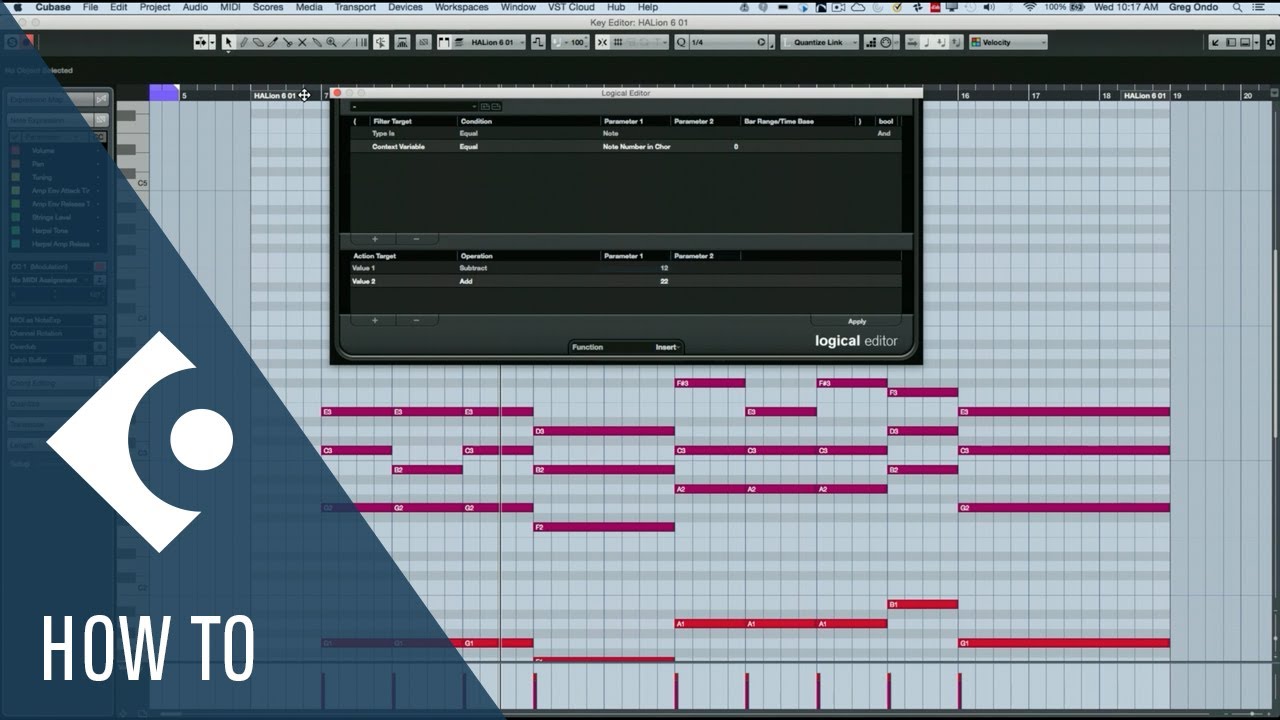Select the Draw pencil tool
The image size is (1280, 720).
[243, 42]
